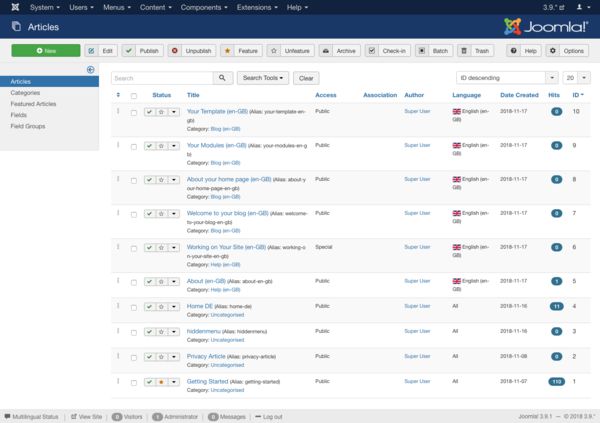600x423 pixels.
Task: Select Categories in the sidebar
Action: 25,93
